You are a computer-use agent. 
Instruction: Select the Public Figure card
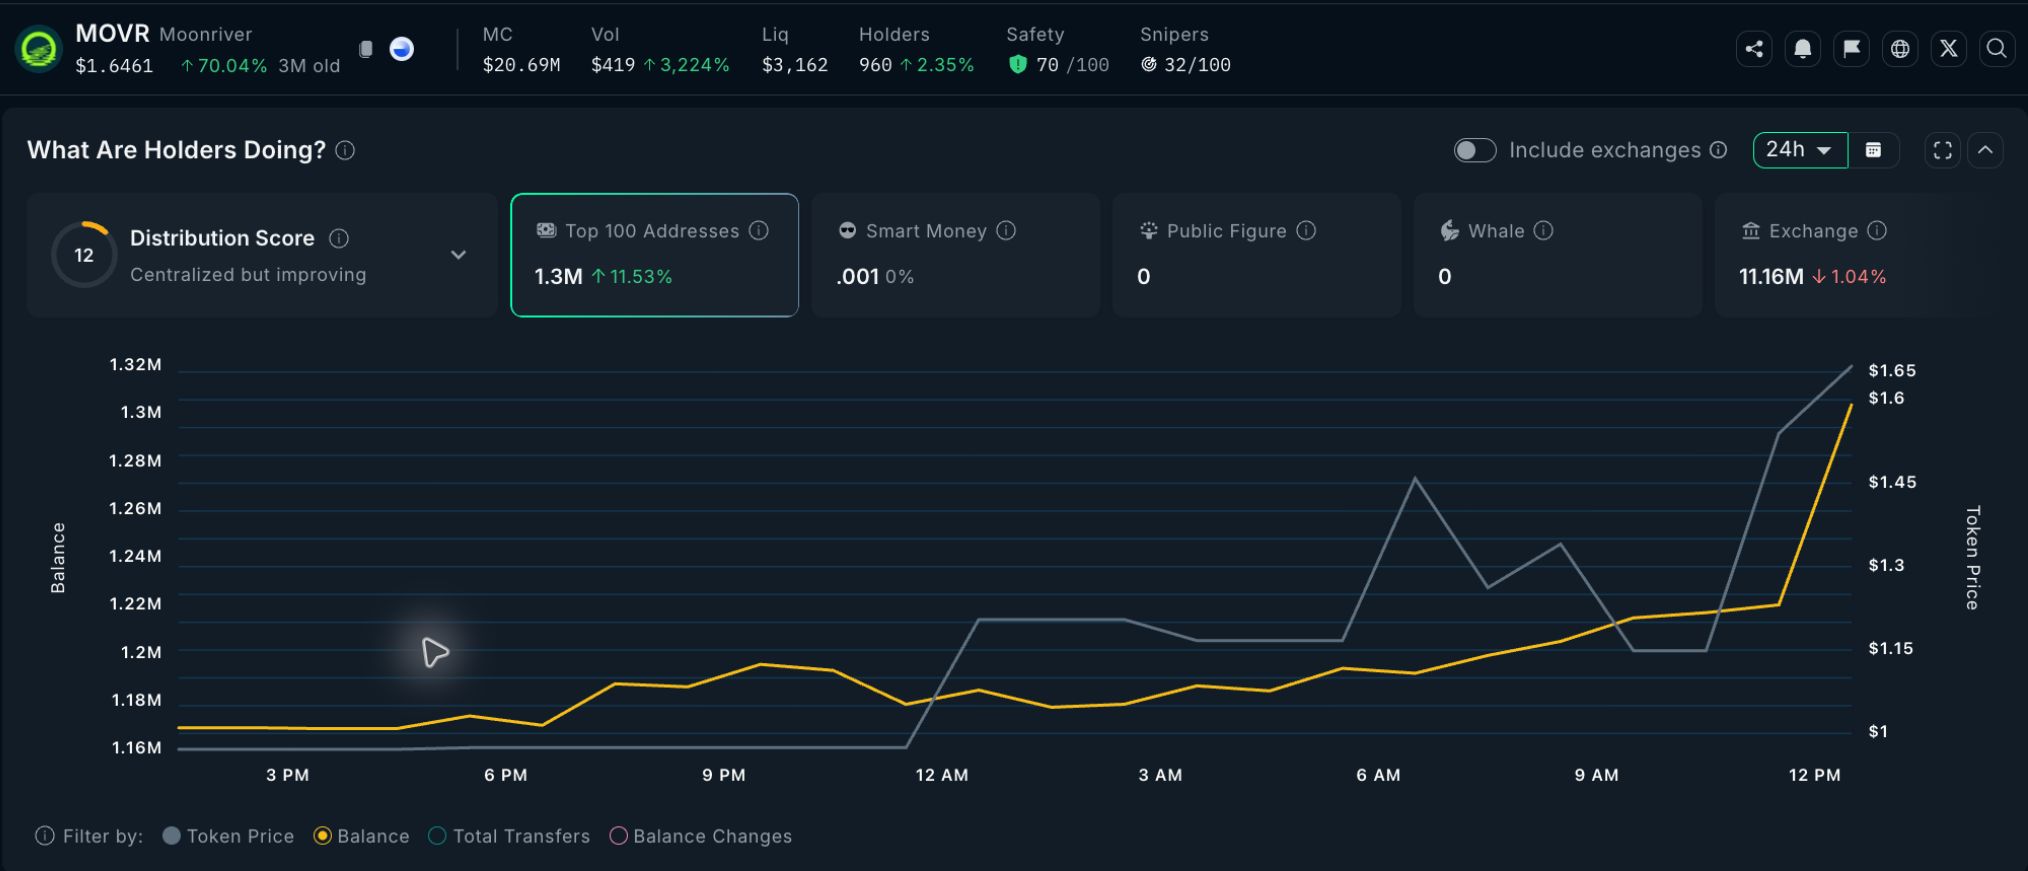tap(1257, 255)
